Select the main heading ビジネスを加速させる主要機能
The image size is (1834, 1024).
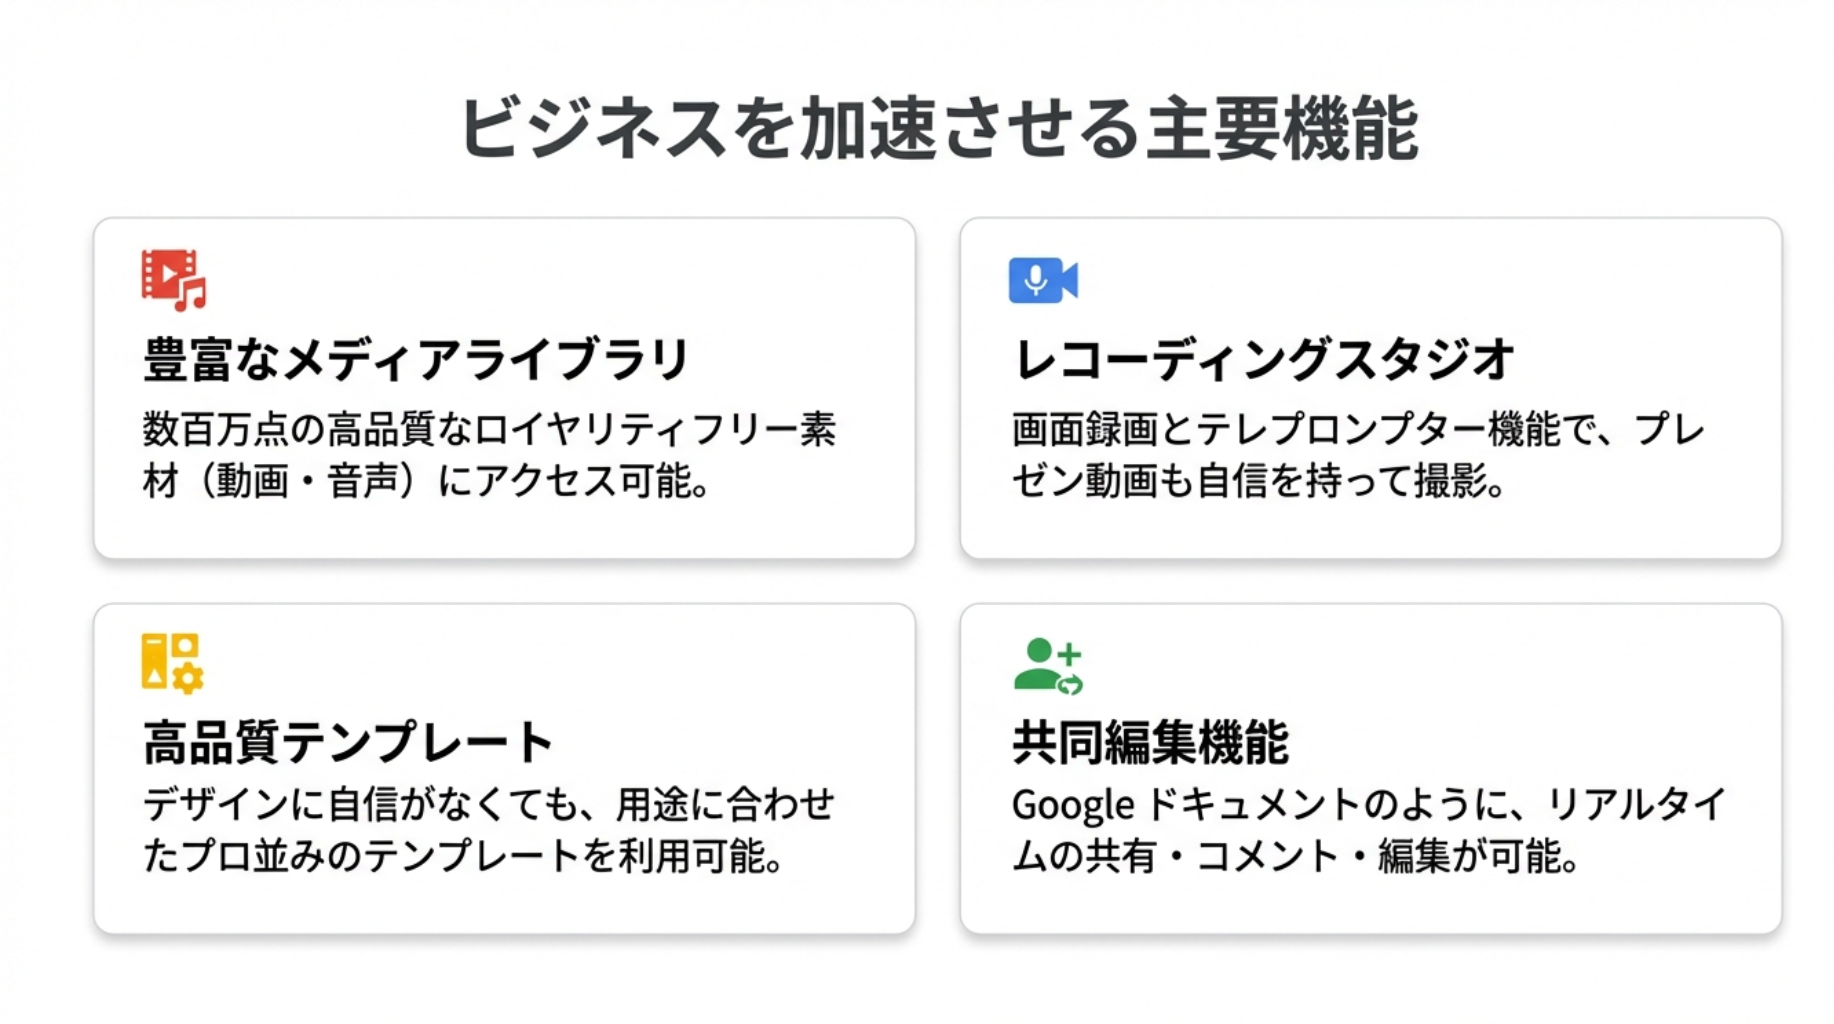[939, 129]
